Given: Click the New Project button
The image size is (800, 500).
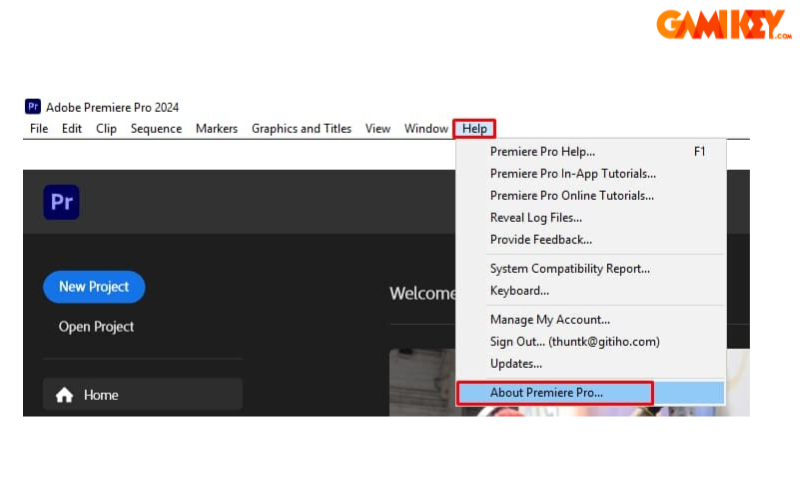Looking at the screenshot, I should tap(94, 287).
